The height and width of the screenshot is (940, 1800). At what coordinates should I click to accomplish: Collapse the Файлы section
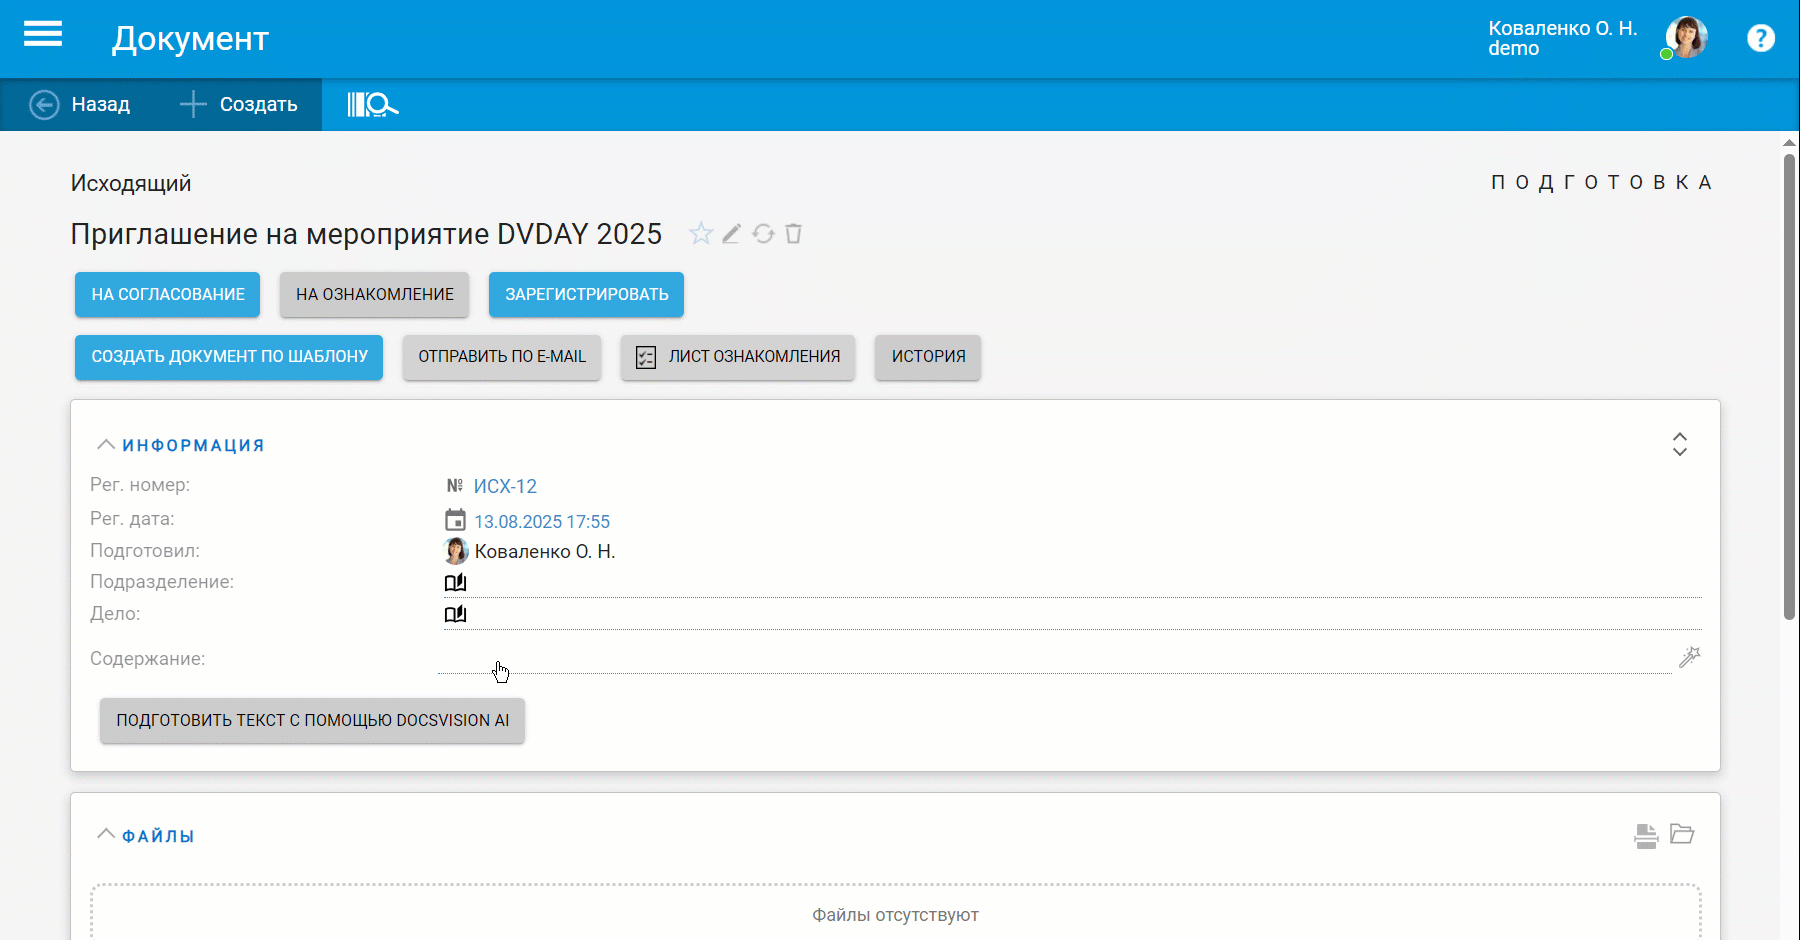(x=106, y=834)
